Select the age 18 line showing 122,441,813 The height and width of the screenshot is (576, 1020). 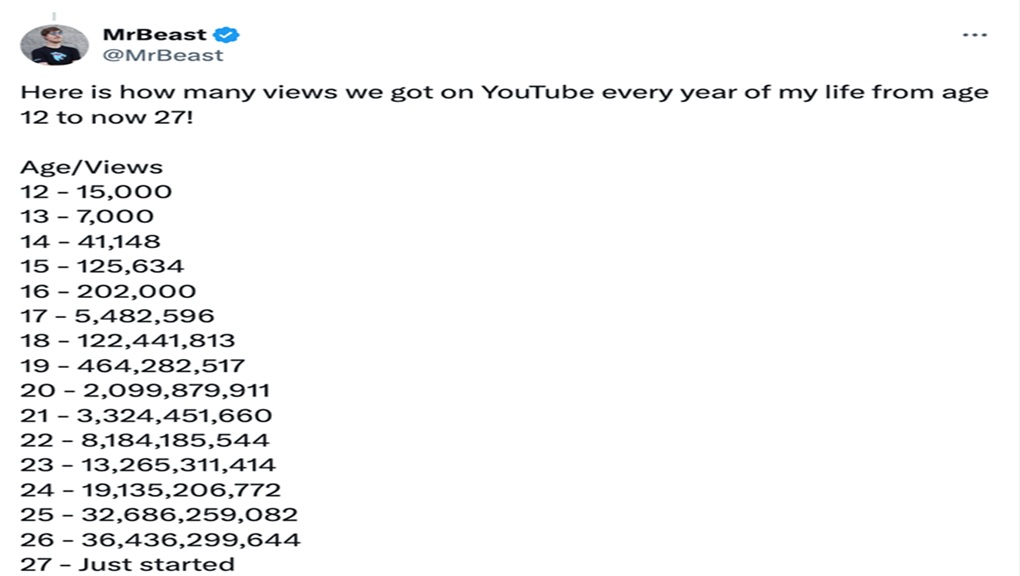tap(127, 341)
